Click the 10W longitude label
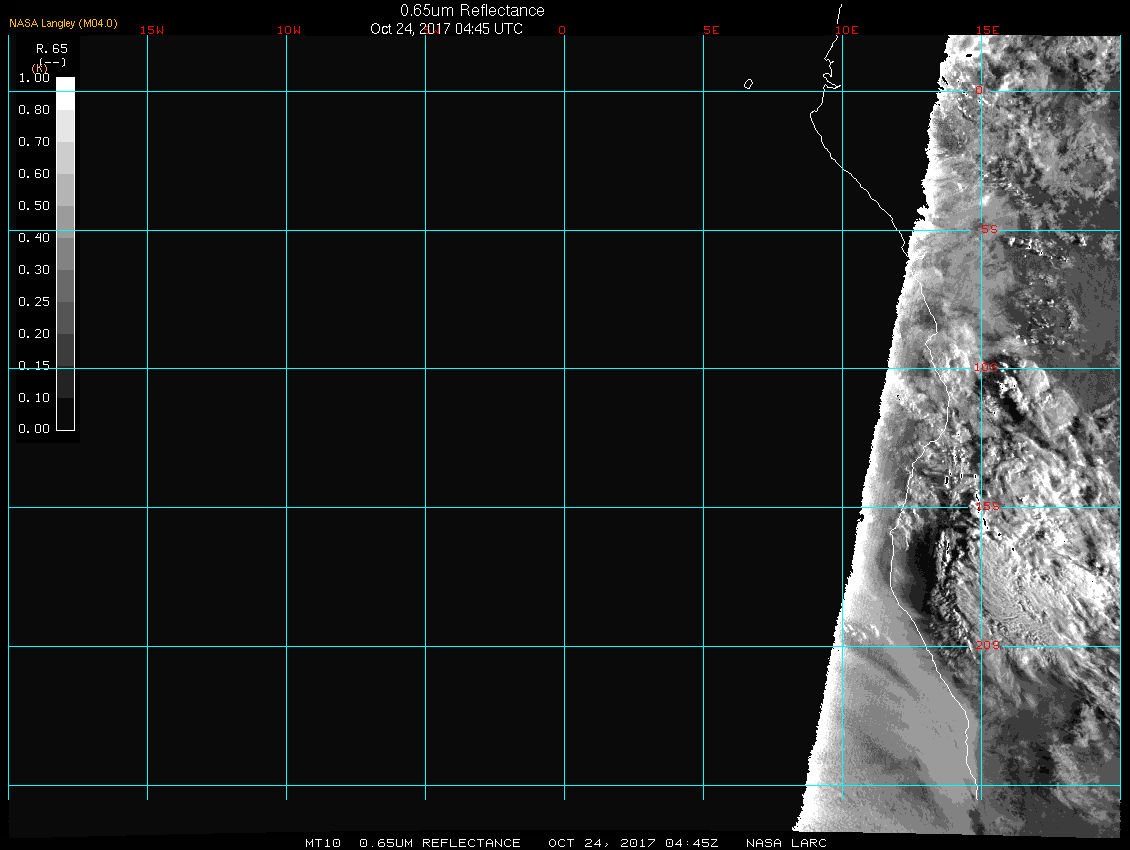Screen dimensions: 1130x850 point(289,30)
